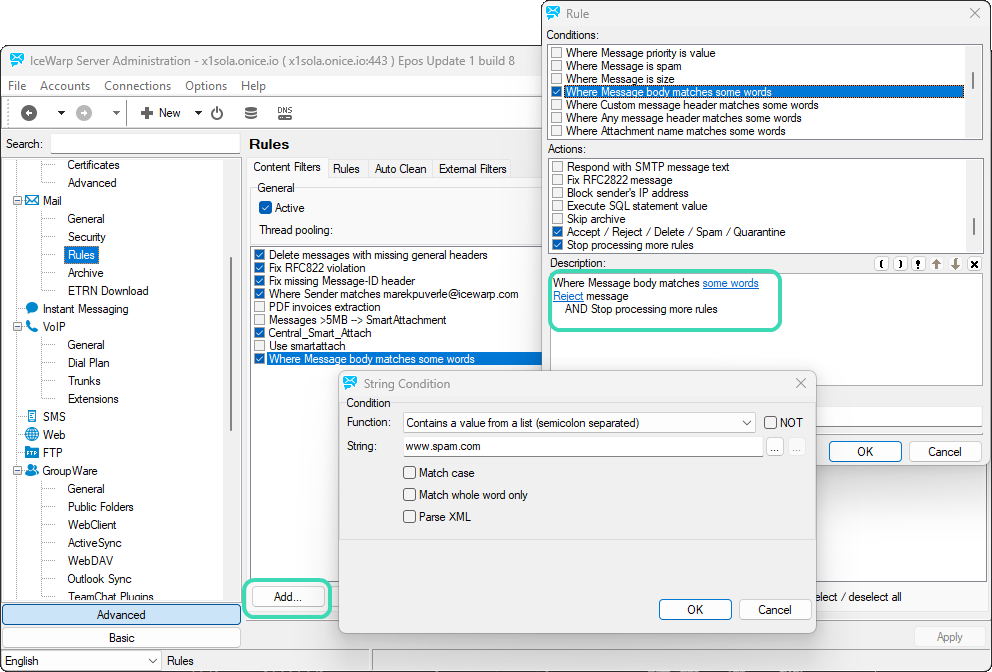Confirm String Condition with OK
Screen dimensions: 992x672
point(695,609)
